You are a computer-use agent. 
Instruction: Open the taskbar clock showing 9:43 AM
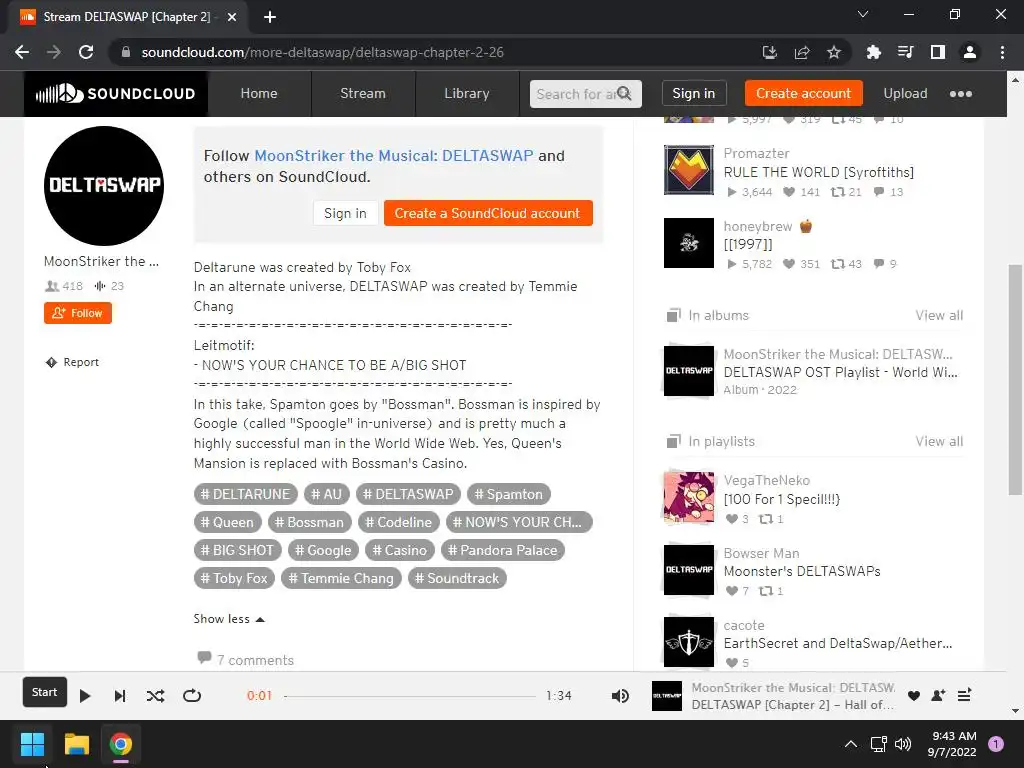coord(952,744)
